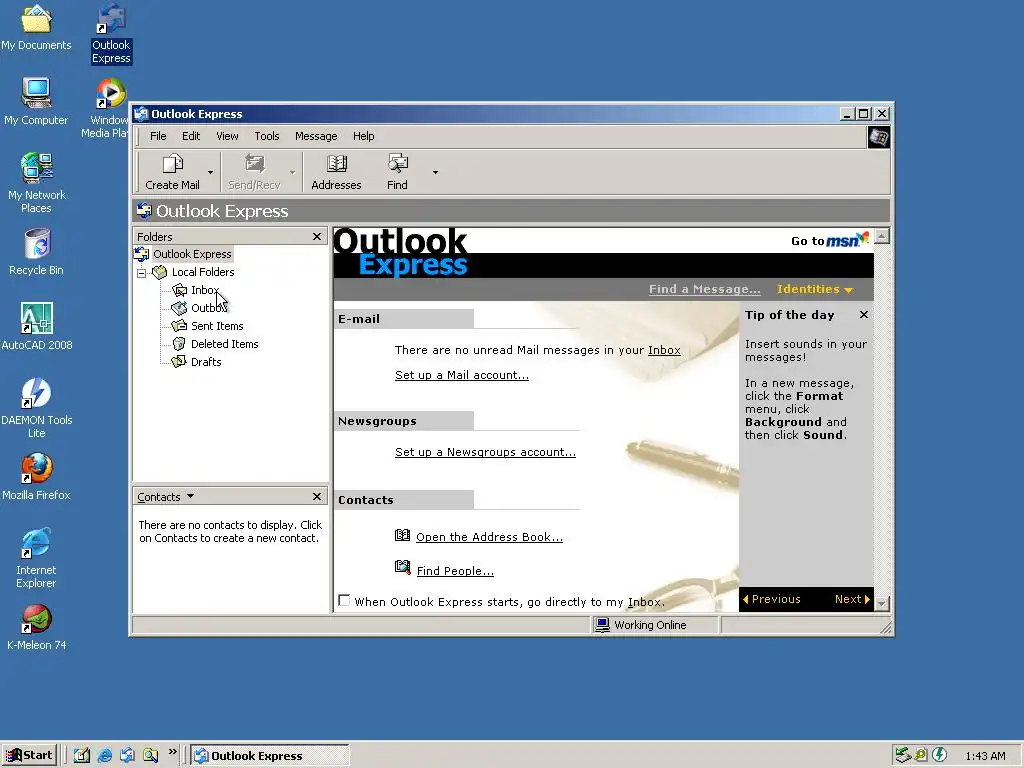Open the Tools menu
The width and height of the screenshot is (1024, 768).
(x=266, y=136)
